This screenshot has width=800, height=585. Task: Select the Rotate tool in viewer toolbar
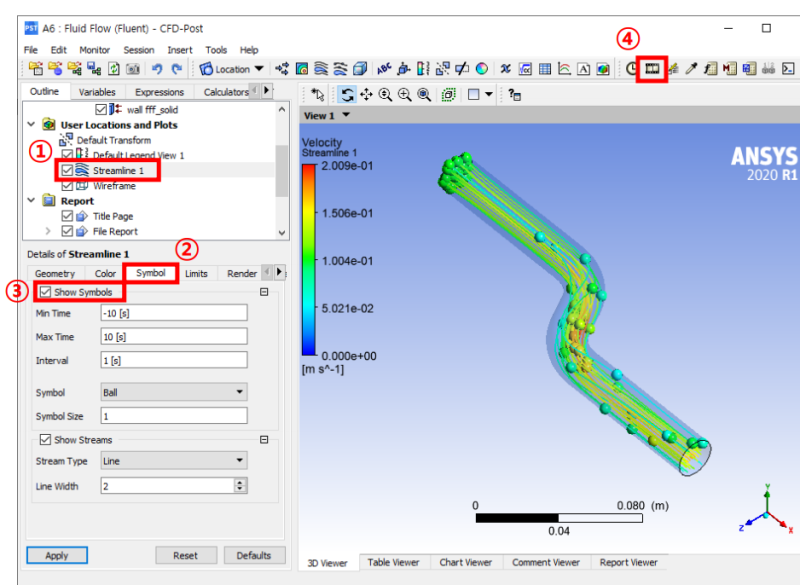tap(347, 94)
